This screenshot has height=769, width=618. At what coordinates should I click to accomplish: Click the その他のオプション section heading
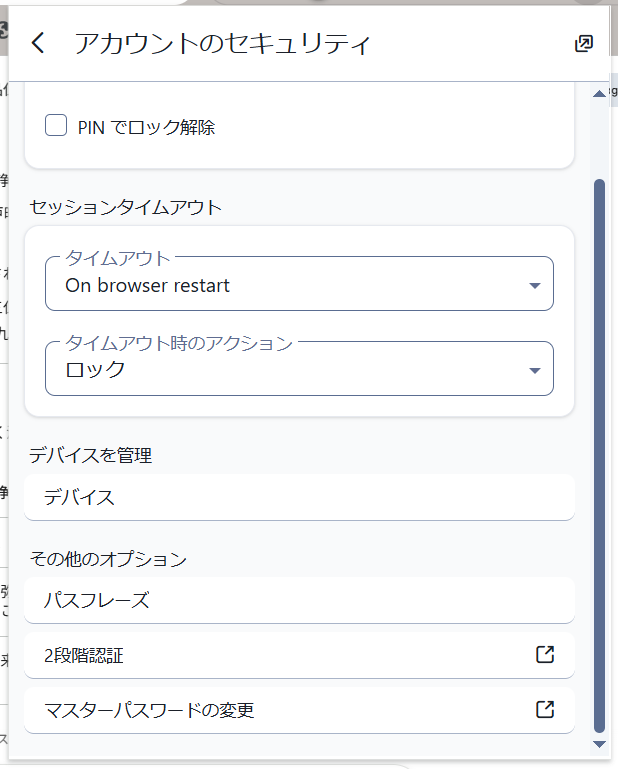(108, 559)
